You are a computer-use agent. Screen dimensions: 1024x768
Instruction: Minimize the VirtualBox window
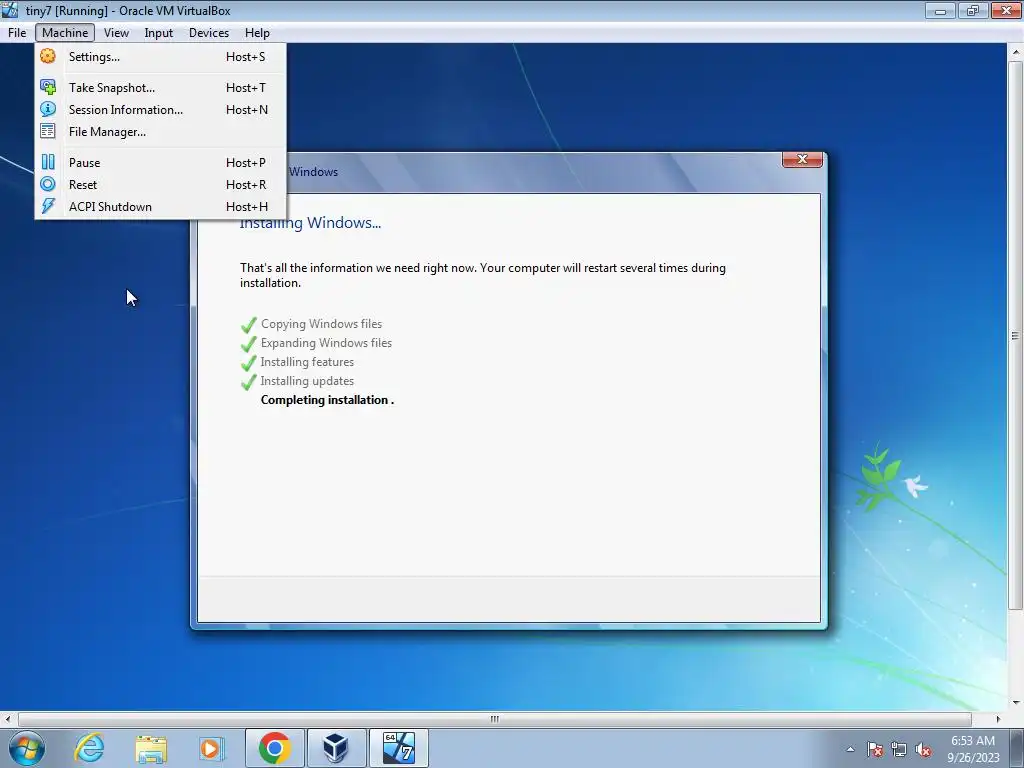pos(940,10)
